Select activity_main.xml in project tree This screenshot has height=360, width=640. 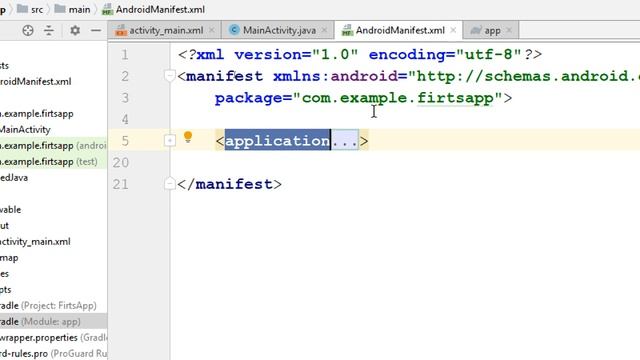[35, 242]
